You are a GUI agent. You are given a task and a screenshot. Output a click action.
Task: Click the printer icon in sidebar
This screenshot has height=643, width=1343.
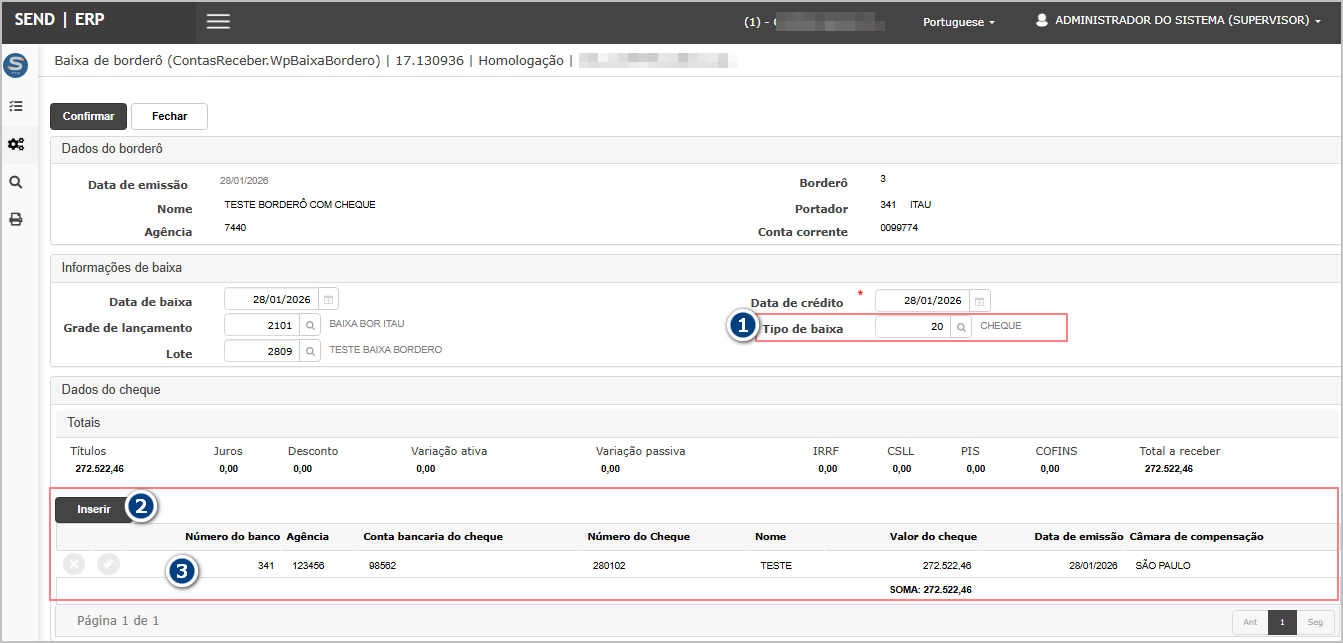click(x=16, y=219)
